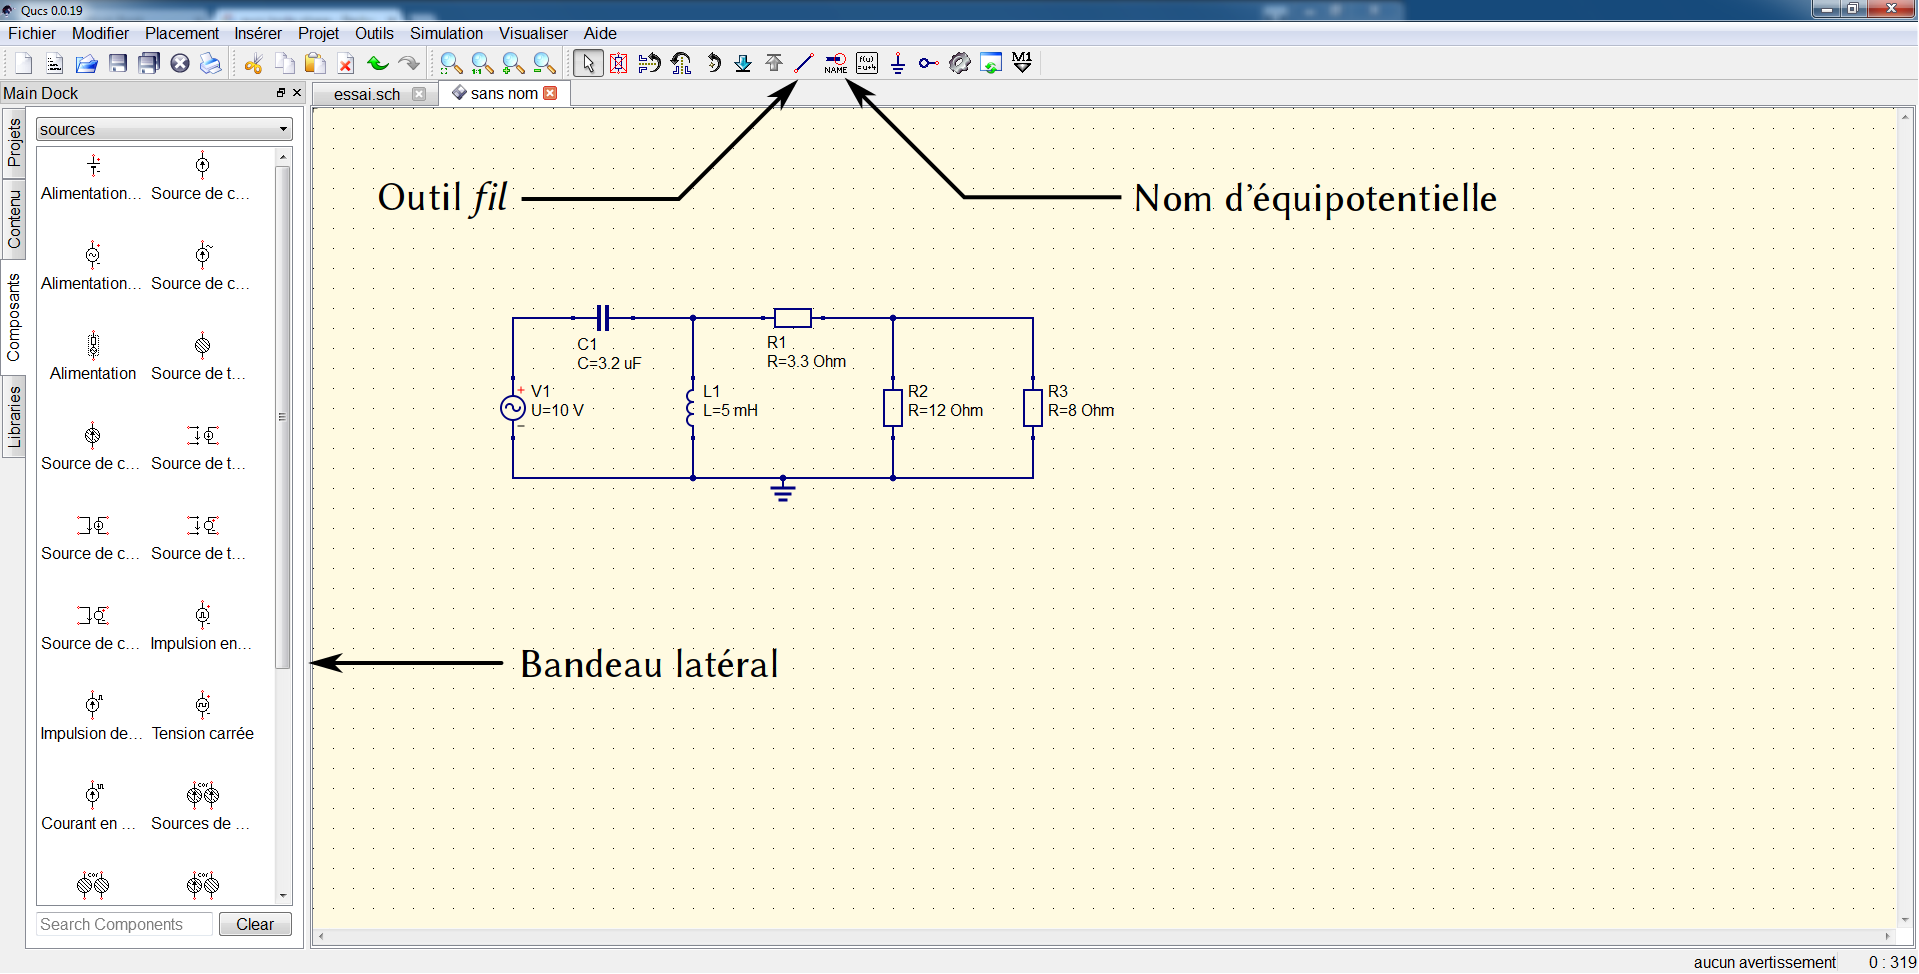Insert a ground symbol from toolbar
The image size is (1919, 974).
898,64
